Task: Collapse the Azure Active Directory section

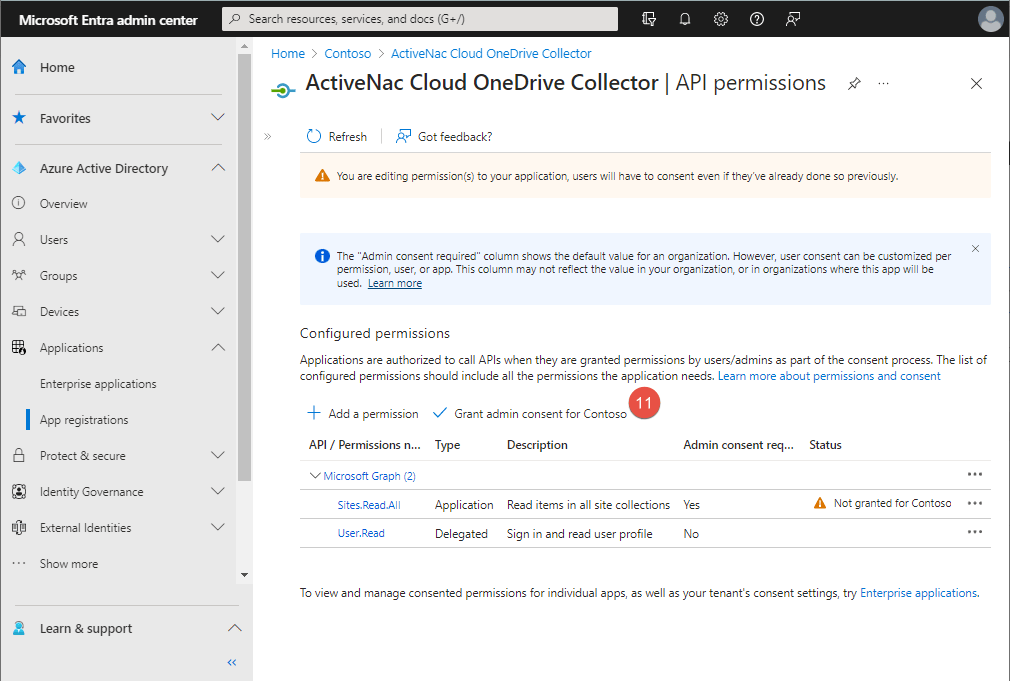Action: coord(218,168)
